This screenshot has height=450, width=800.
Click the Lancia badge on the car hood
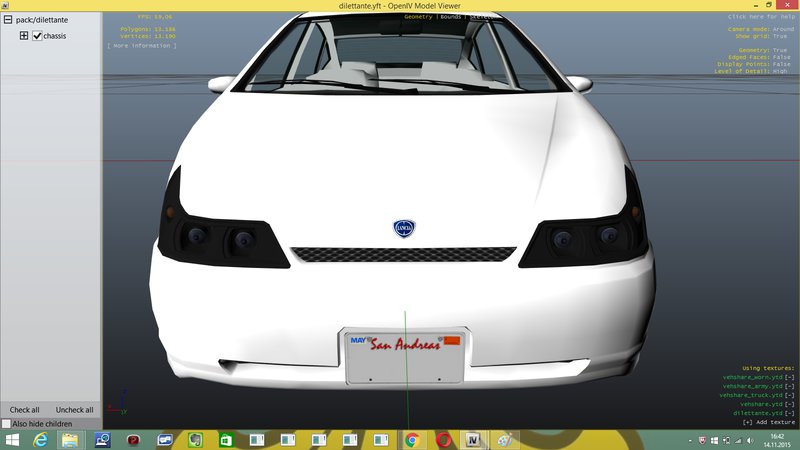coord(404,229)
